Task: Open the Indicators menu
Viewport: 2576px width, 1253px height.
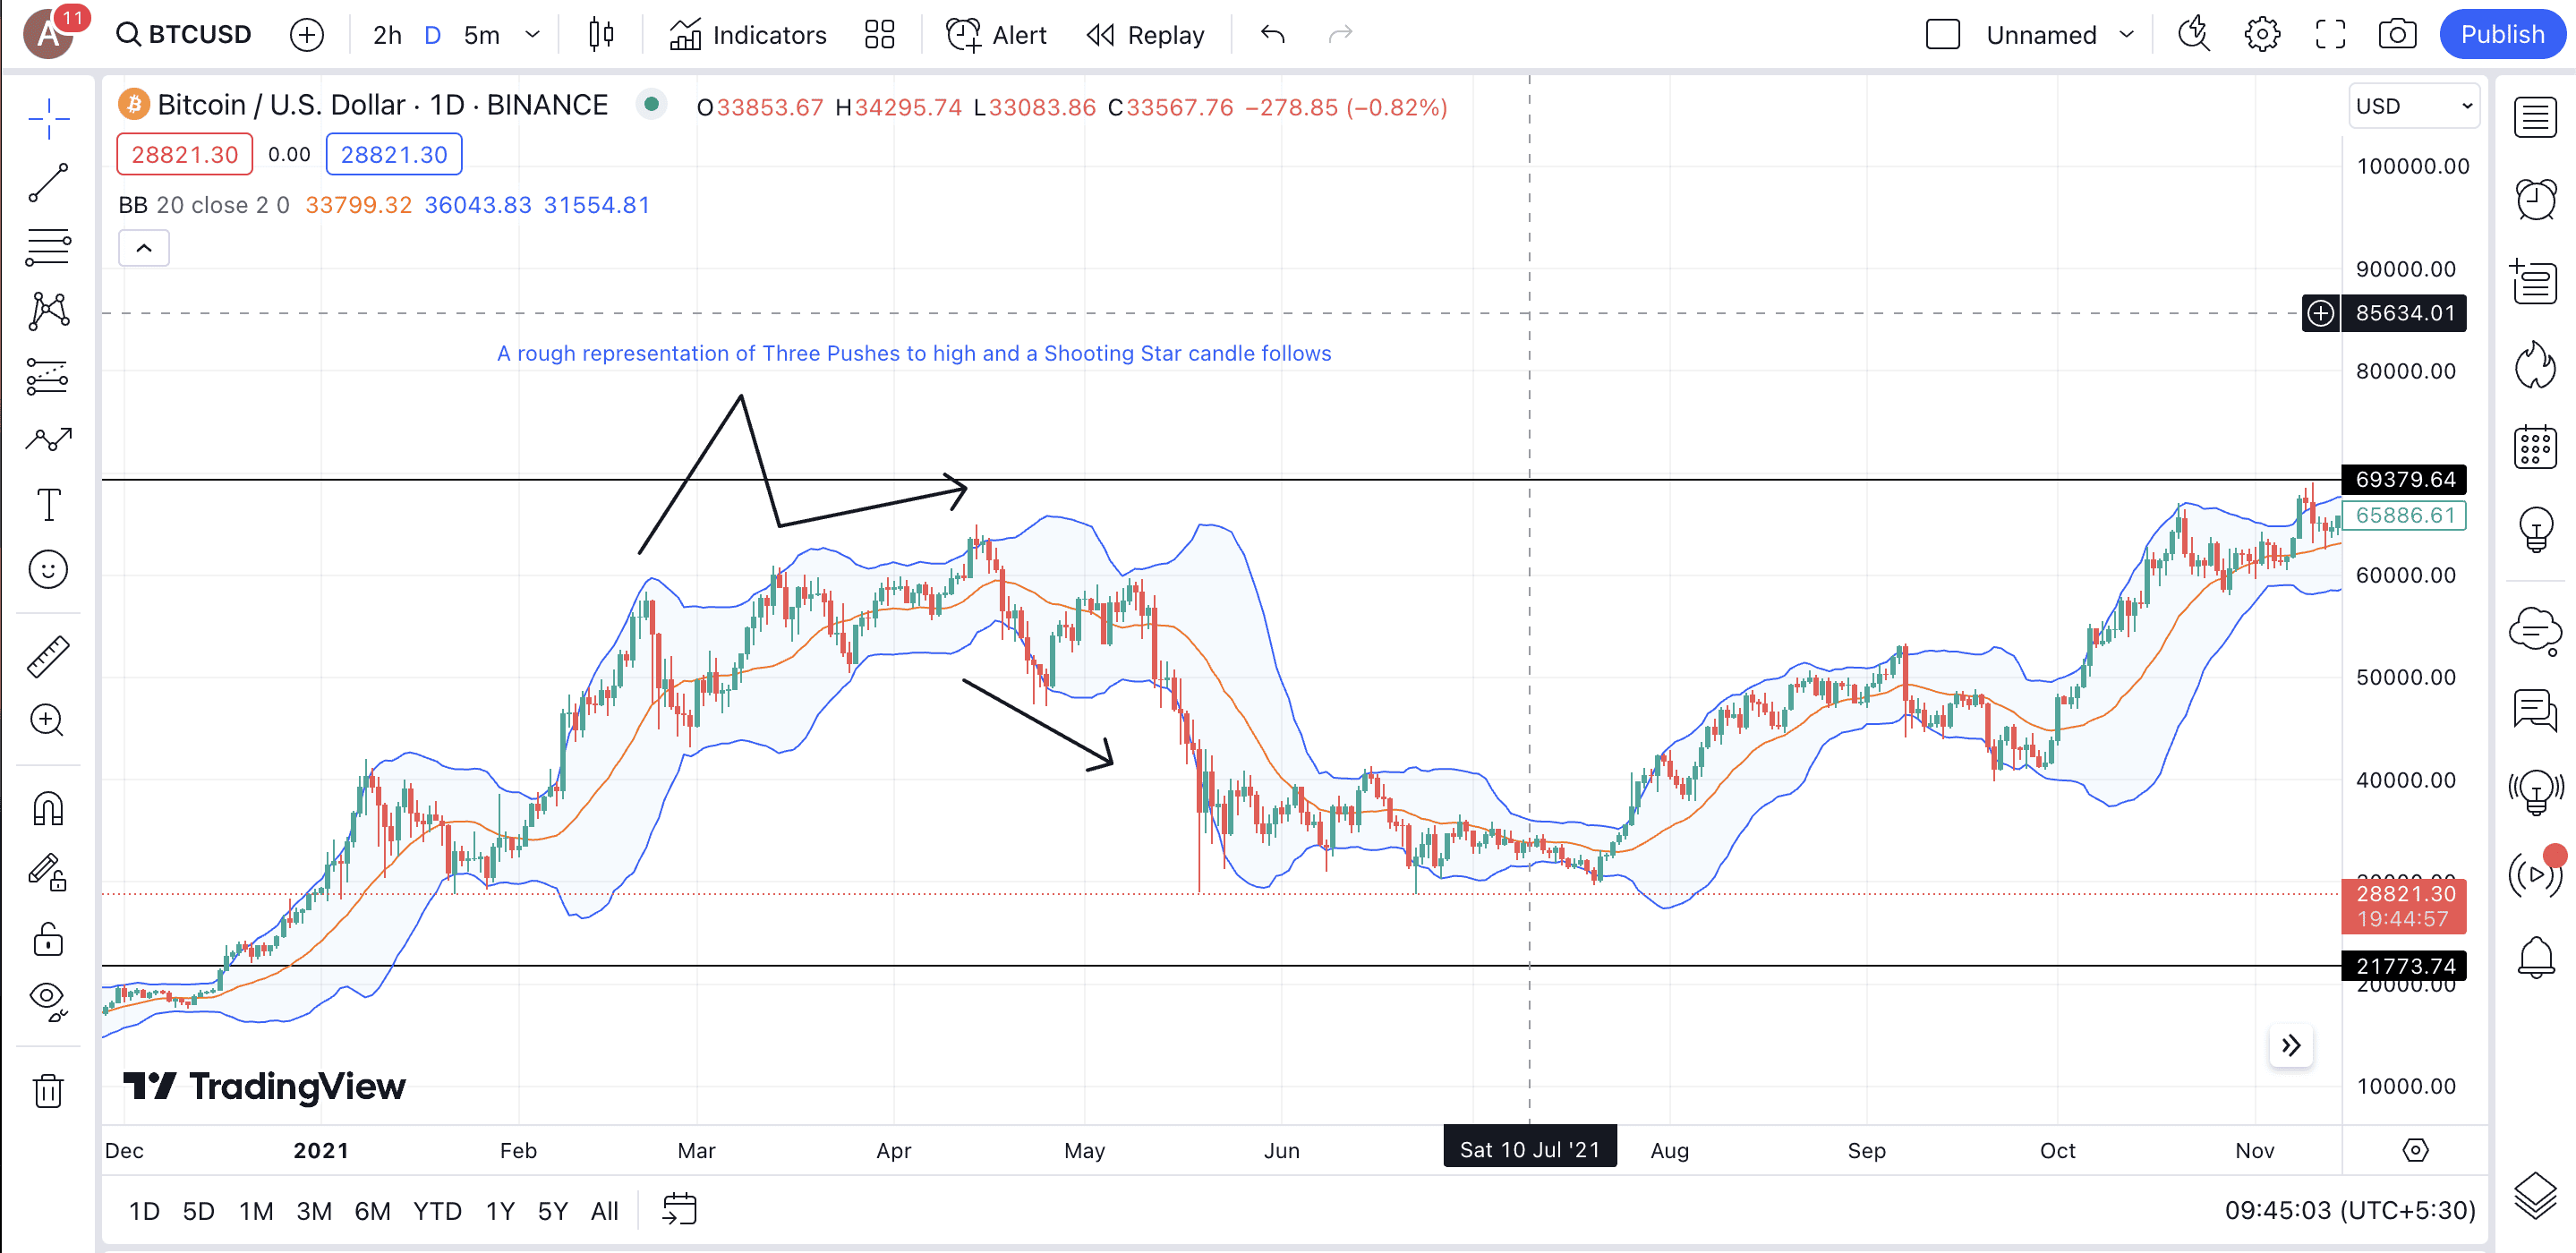Action: [748, 35]
